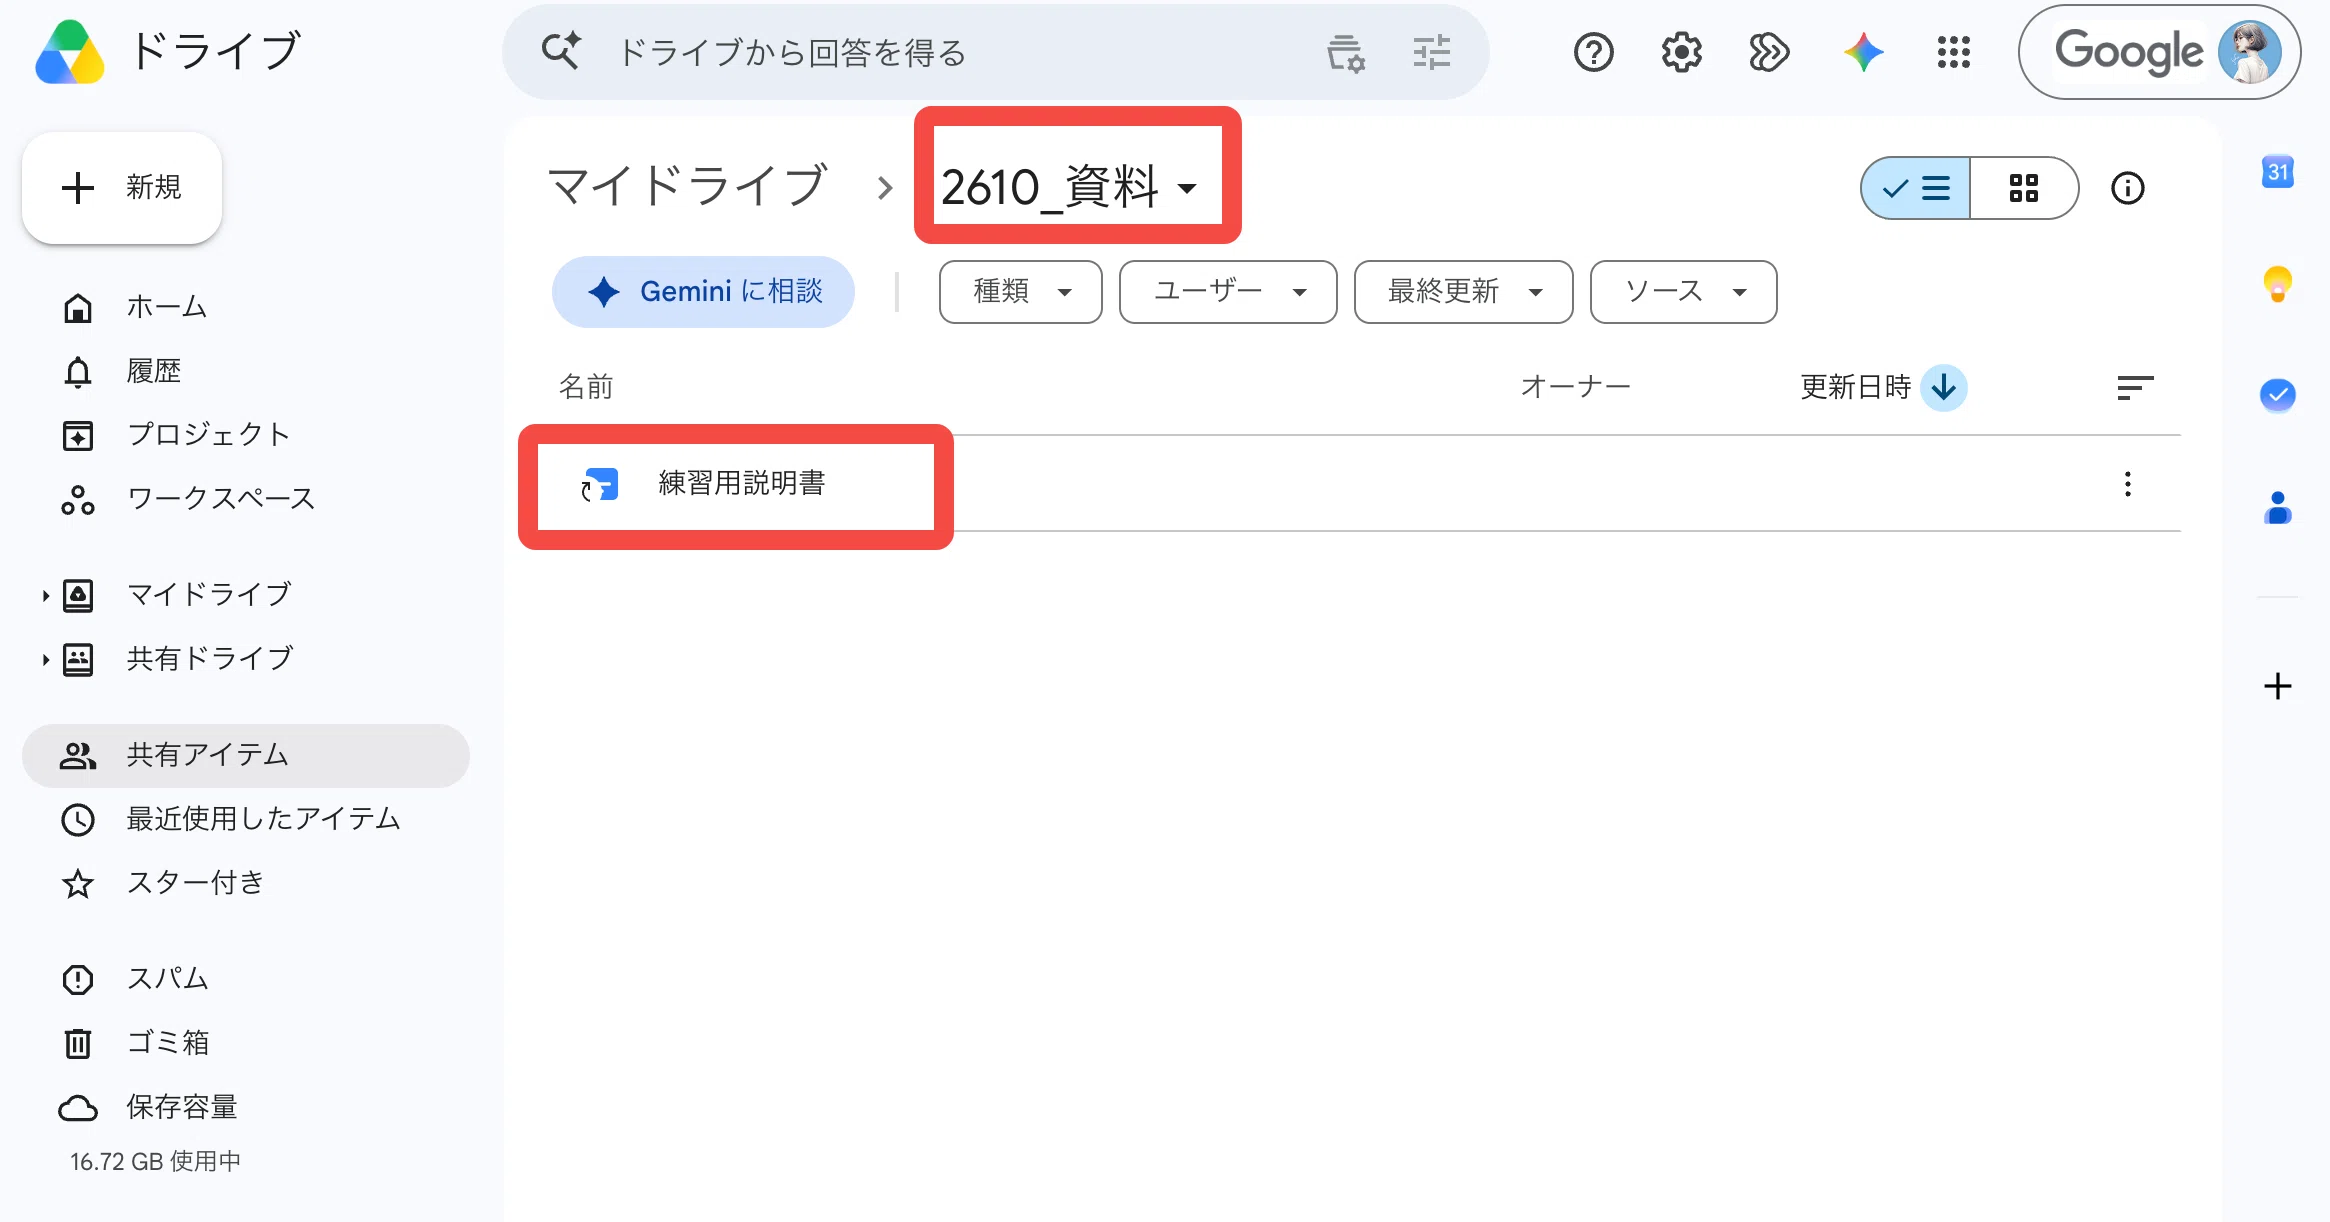Sort by the 名前 column header
The image size is (2330, 1222).
pos(586,387)
